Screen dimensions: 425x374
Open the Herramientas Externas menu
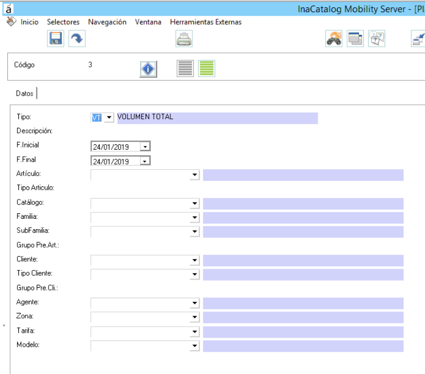pyautogui.click(x=206, y=22)
